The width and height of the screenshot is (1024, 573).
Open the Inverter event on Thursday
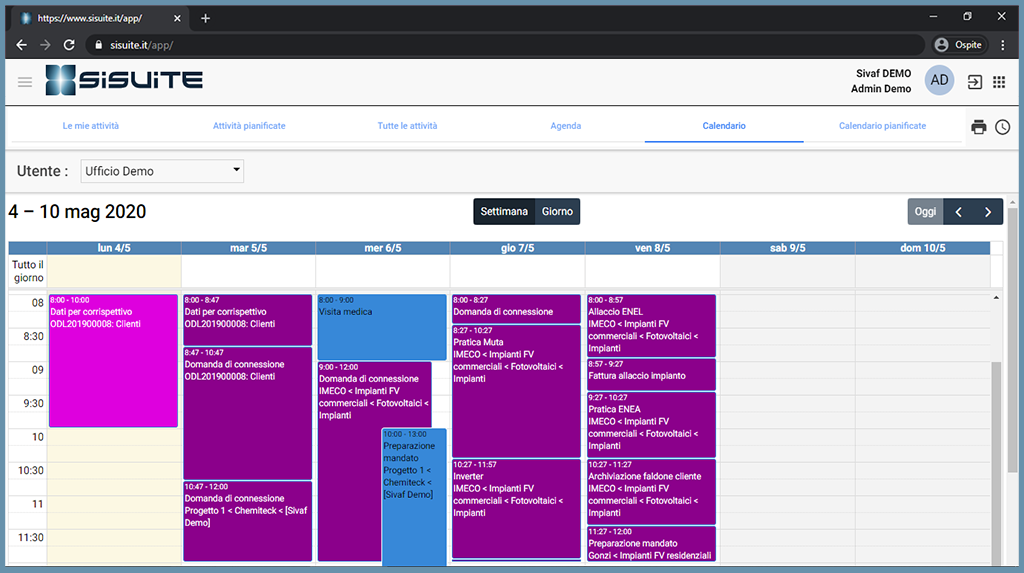(x=516, y=509)
